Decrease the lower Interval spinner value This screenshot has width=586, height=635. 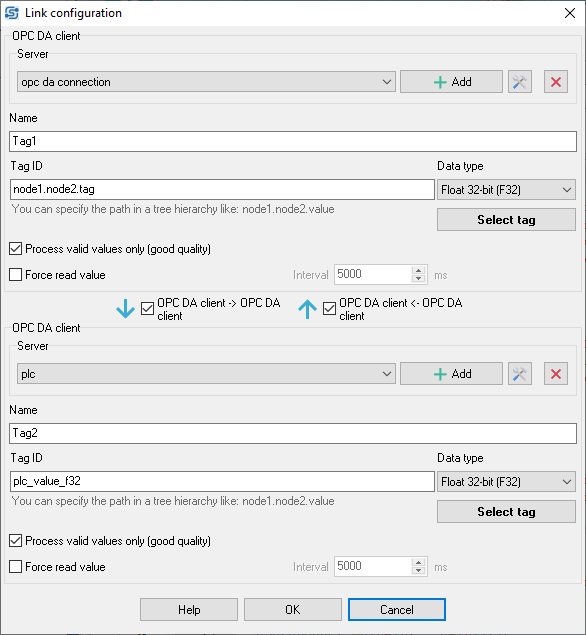(x=418, y=571)
